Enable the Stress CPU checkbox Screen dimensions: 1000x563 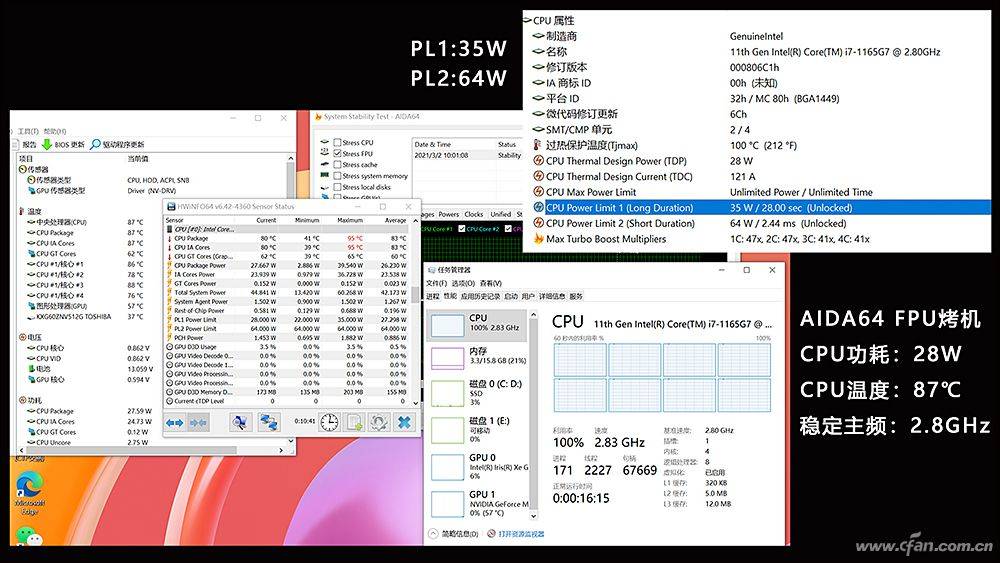tap(337, 142)
